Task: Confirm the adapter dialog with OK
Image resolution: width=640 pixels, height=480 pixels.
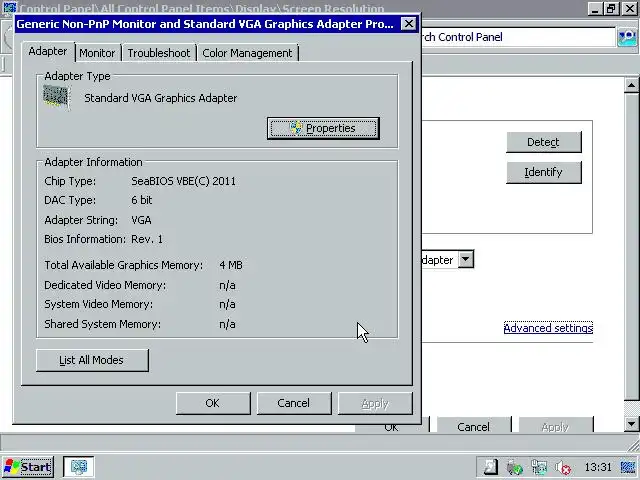Action: [x=213, y=403]
